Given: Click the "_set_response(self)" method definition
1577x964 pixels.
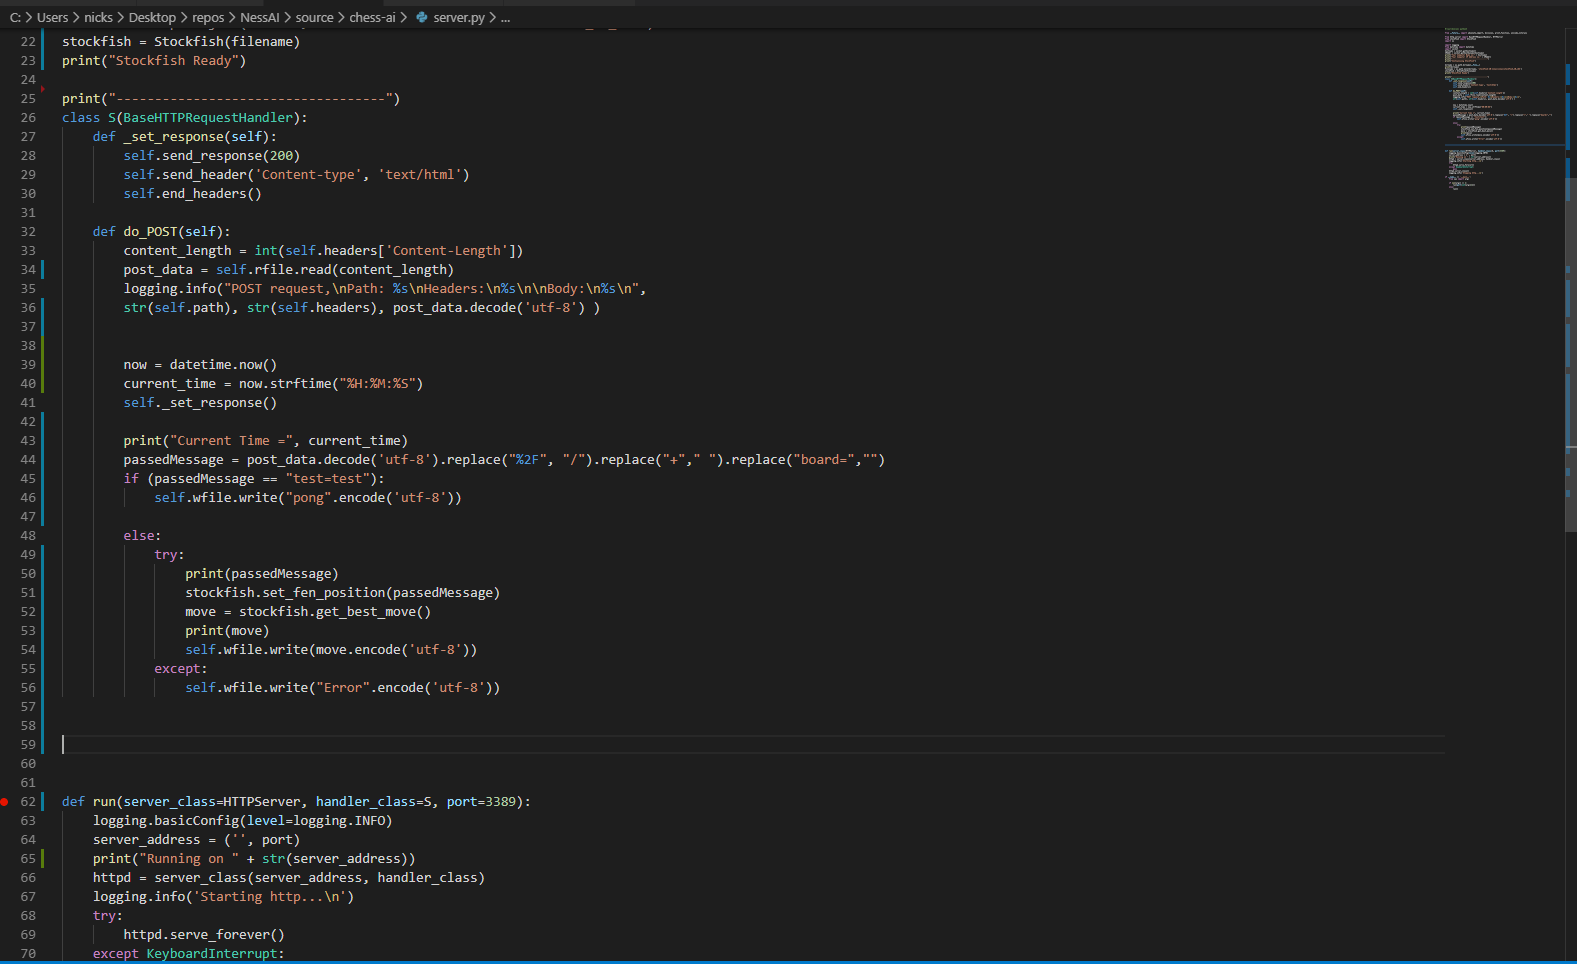Looking at the screenshot, I should coord(196,137).
